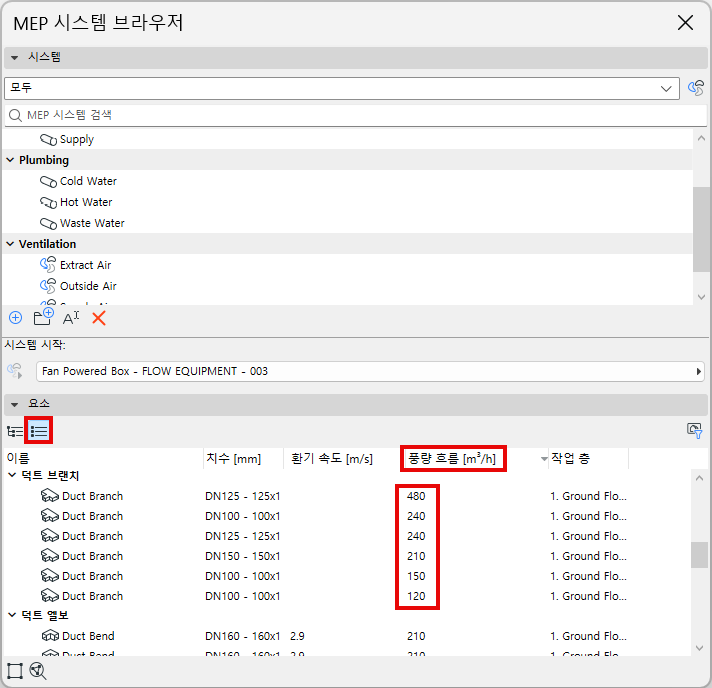Open the column options arrow next to 작업 층
The width and height of the screenshot is (712, 688).
(544, 459)
